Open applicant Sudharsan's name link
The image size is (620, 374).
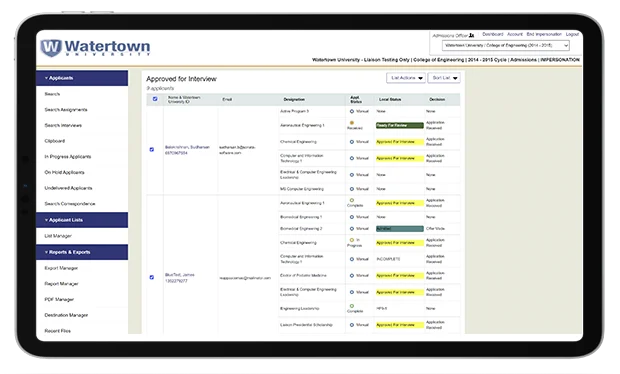tap(187, 147)
